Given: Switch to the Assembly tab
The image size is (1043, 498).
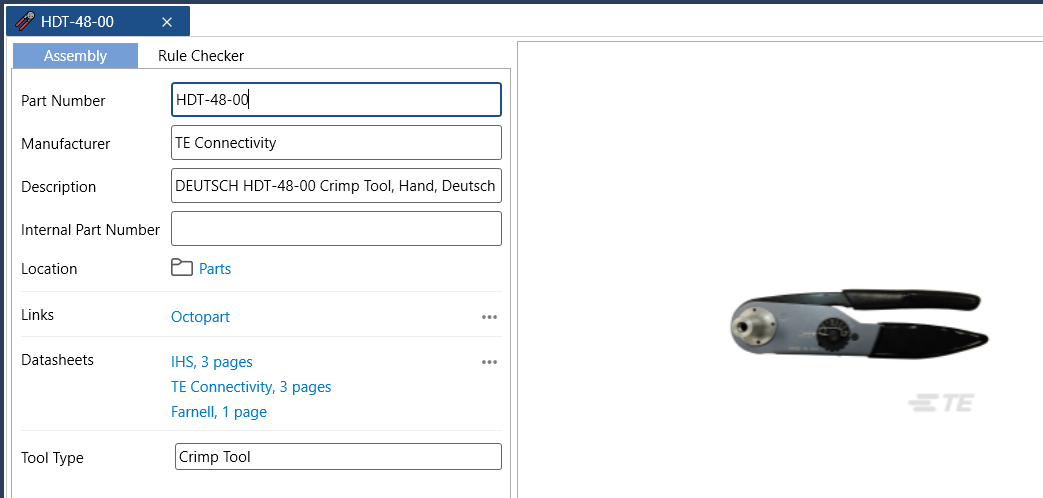Looking at the screenshot, I should coord(75,56).
